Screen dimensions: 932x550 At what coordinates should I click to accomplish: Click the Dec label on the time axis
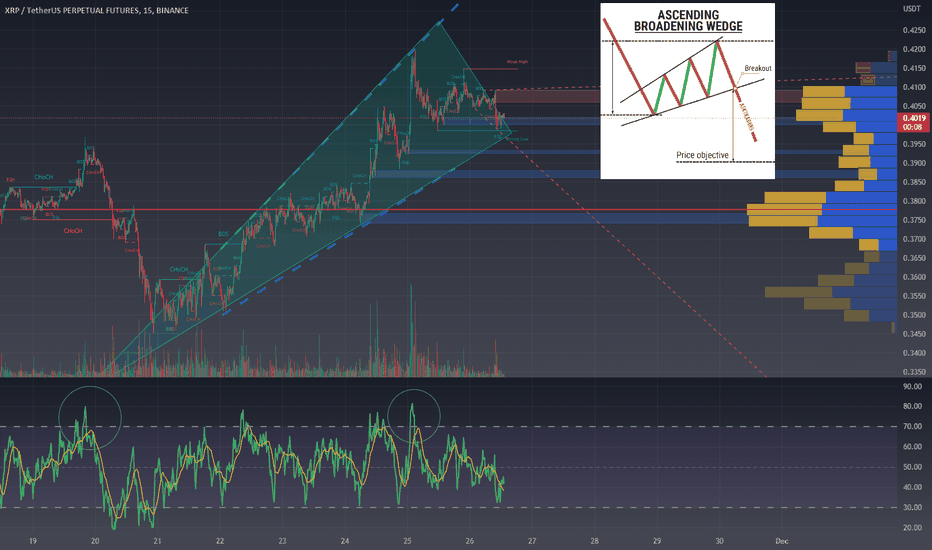[782, 541]
